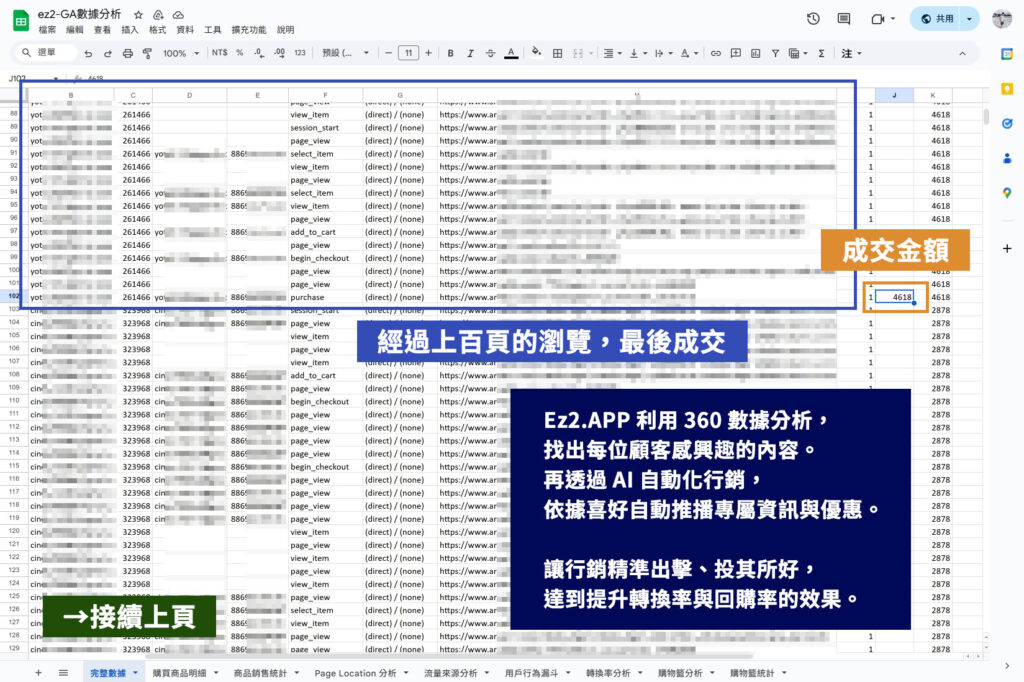The height and width of the screenshot is (682, 1024).
Task: Open share options dropdown arrow
Action: click(x=970, y=19)
